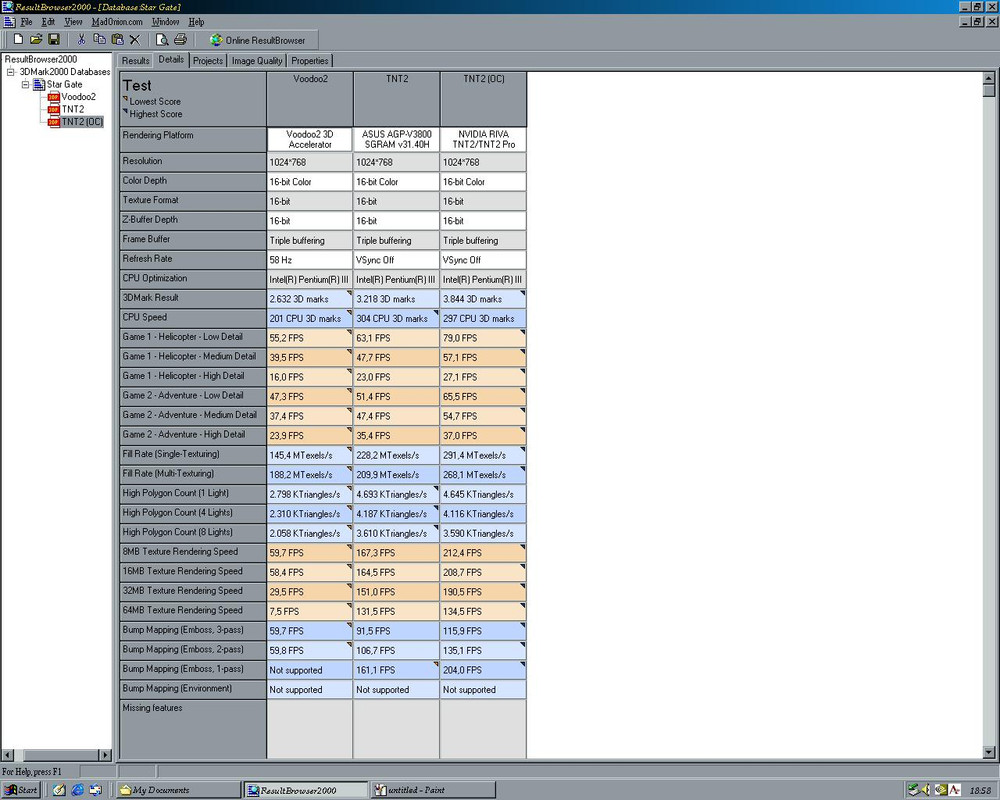Click the Voodoo2 column header
This screenshot has height=800, width=1000.
pos(310,99)
